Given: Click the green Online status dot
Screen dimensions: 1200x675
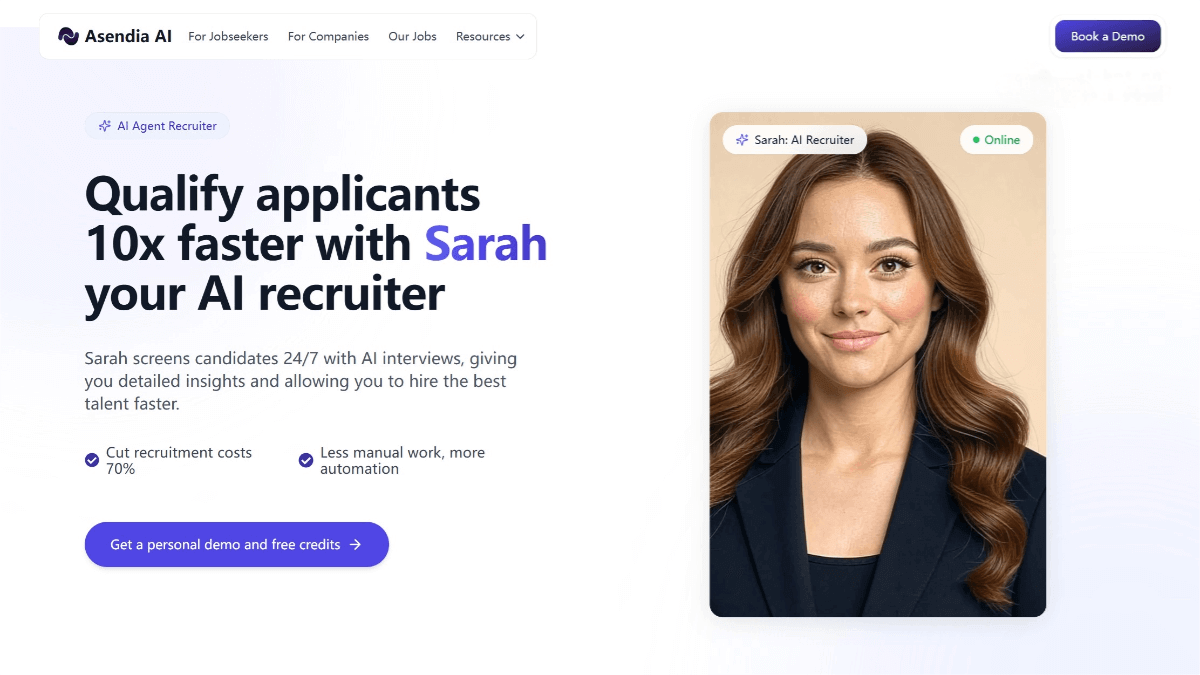Looking at the screenshot, I should (976, 140).
